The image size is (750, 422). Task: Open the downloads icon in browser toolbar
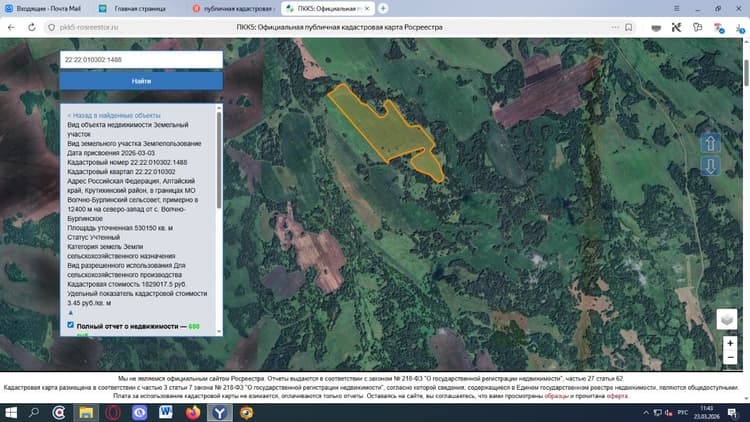(740, 28)
